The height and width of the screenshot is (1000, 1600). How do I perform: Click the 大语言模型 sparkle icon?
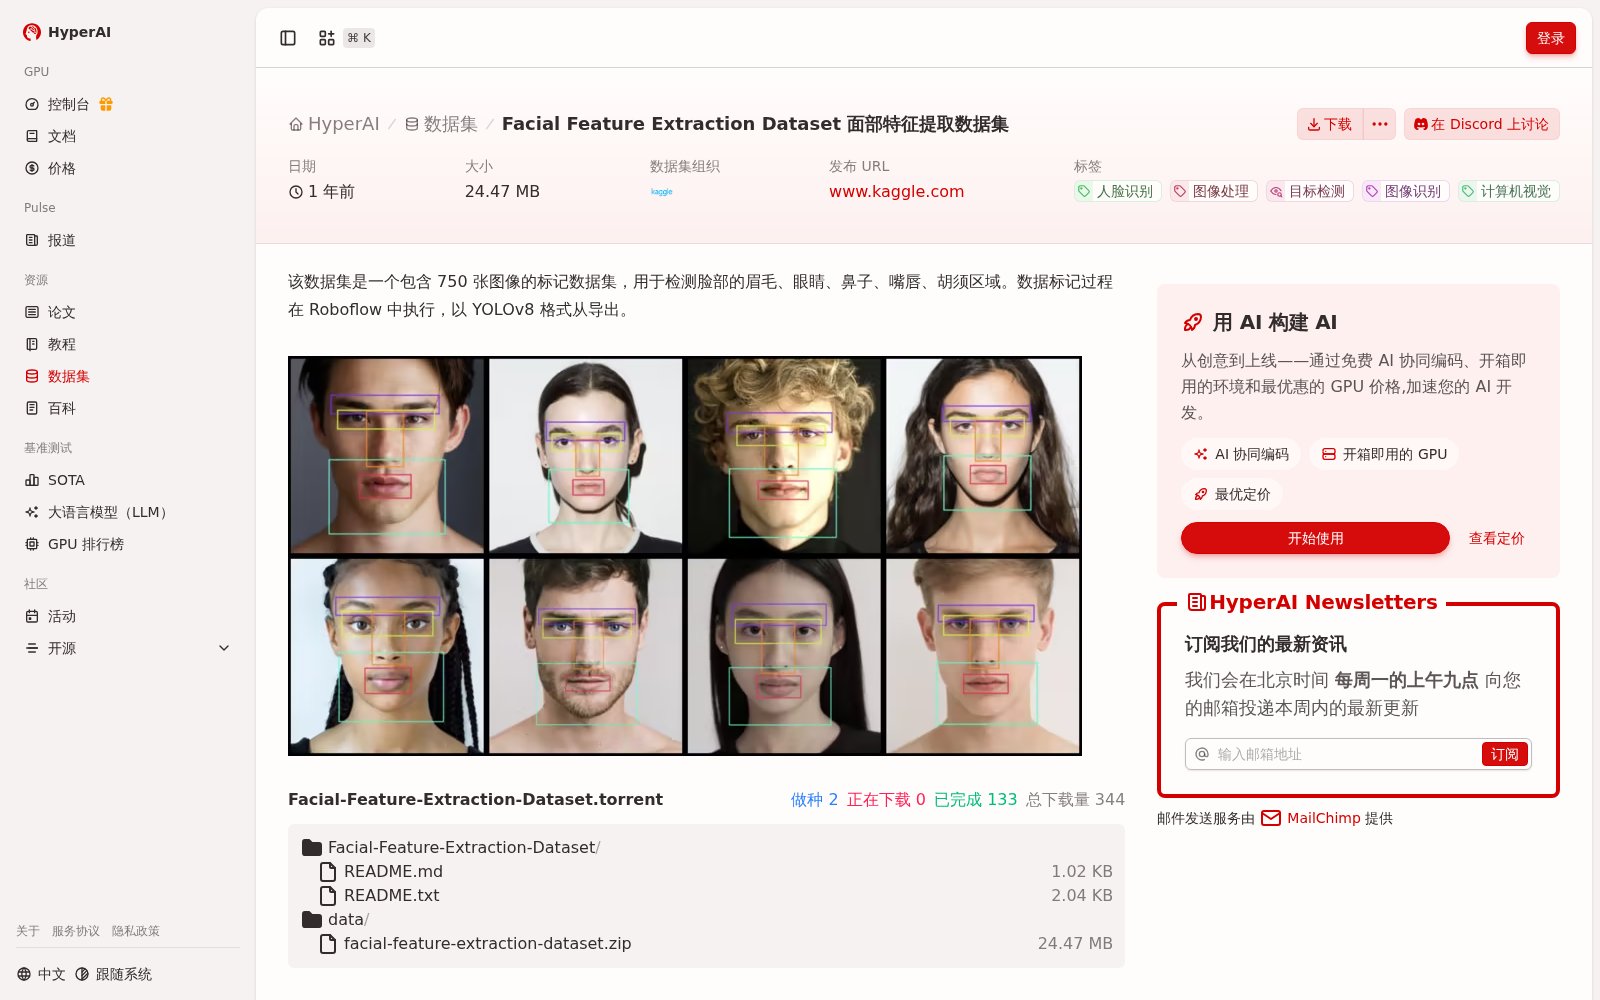tap(32, 512)
